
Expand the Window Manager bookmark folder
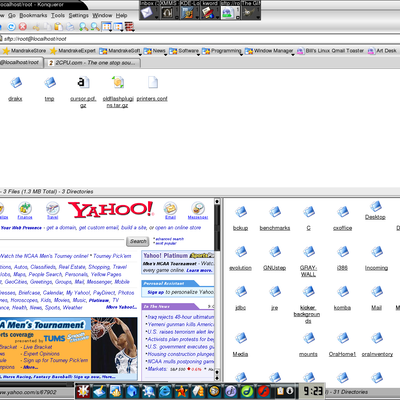pyautogui.click(x=269, y=51)
